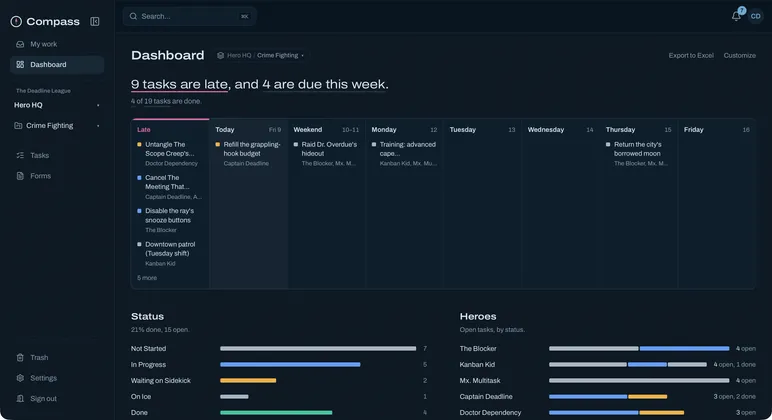772x420 pixels.
Task: Click '4 are due this week' link
Action: (324, 84)
